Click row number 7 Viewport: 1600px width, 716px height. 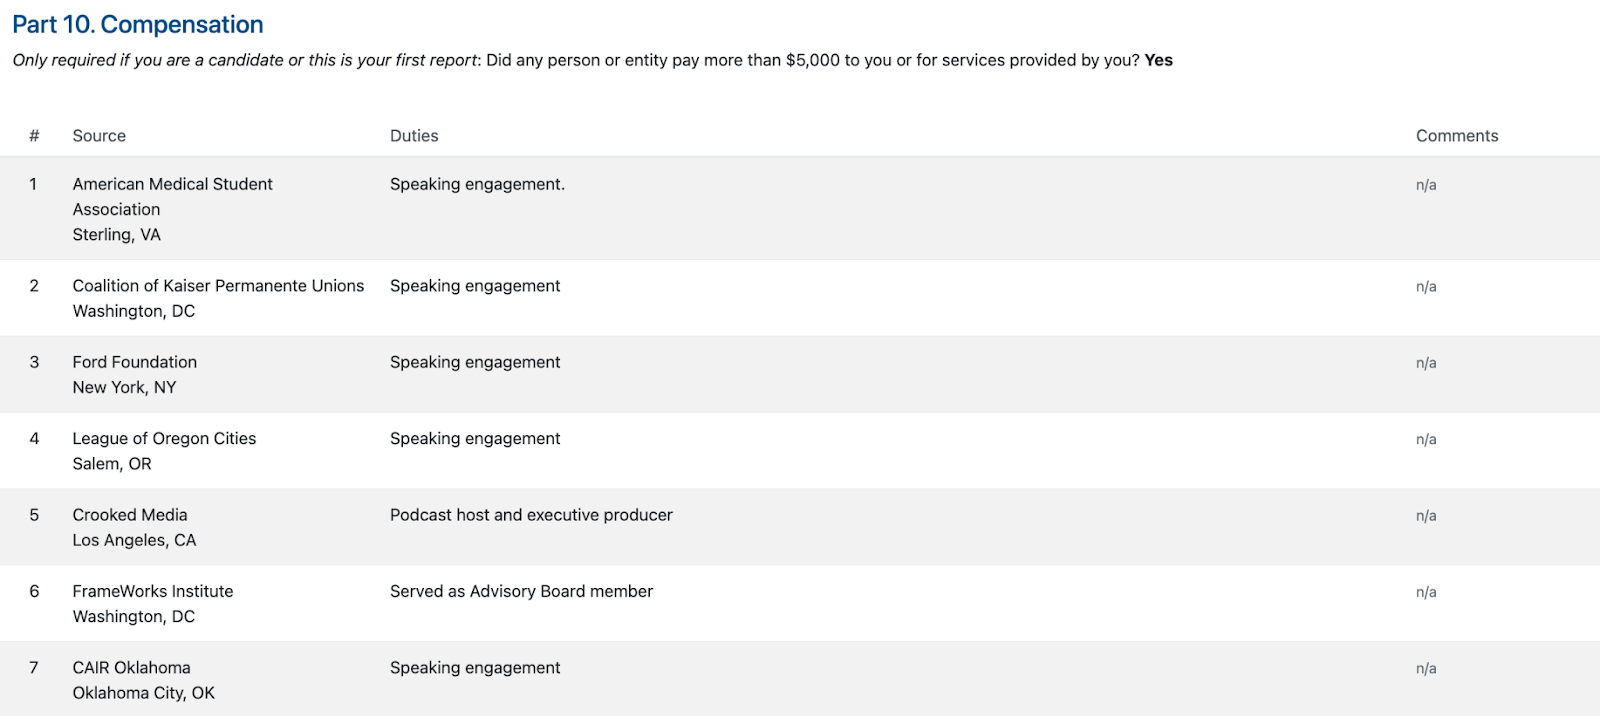pyautogui.click(x=34, y=668)
